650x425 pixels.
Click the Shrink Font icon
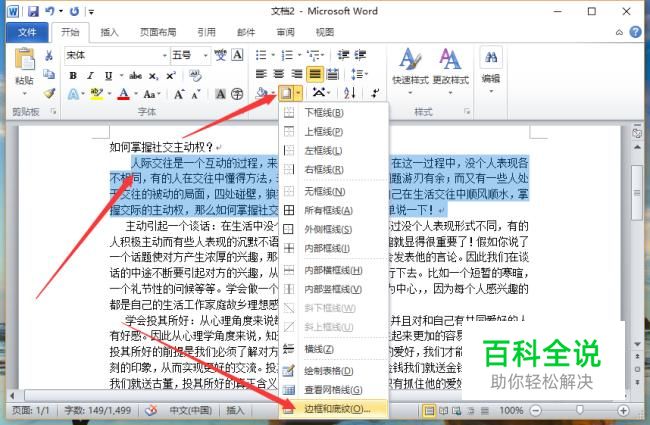pos(196,94)
